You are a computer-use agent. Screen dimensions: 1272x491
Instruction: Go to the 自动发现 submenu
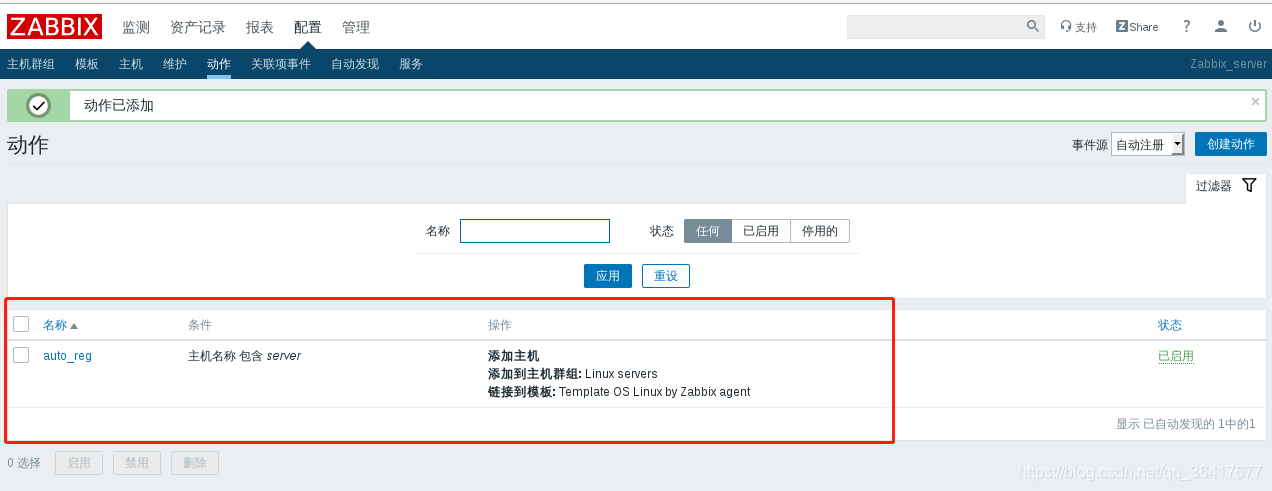click(355, 64)
